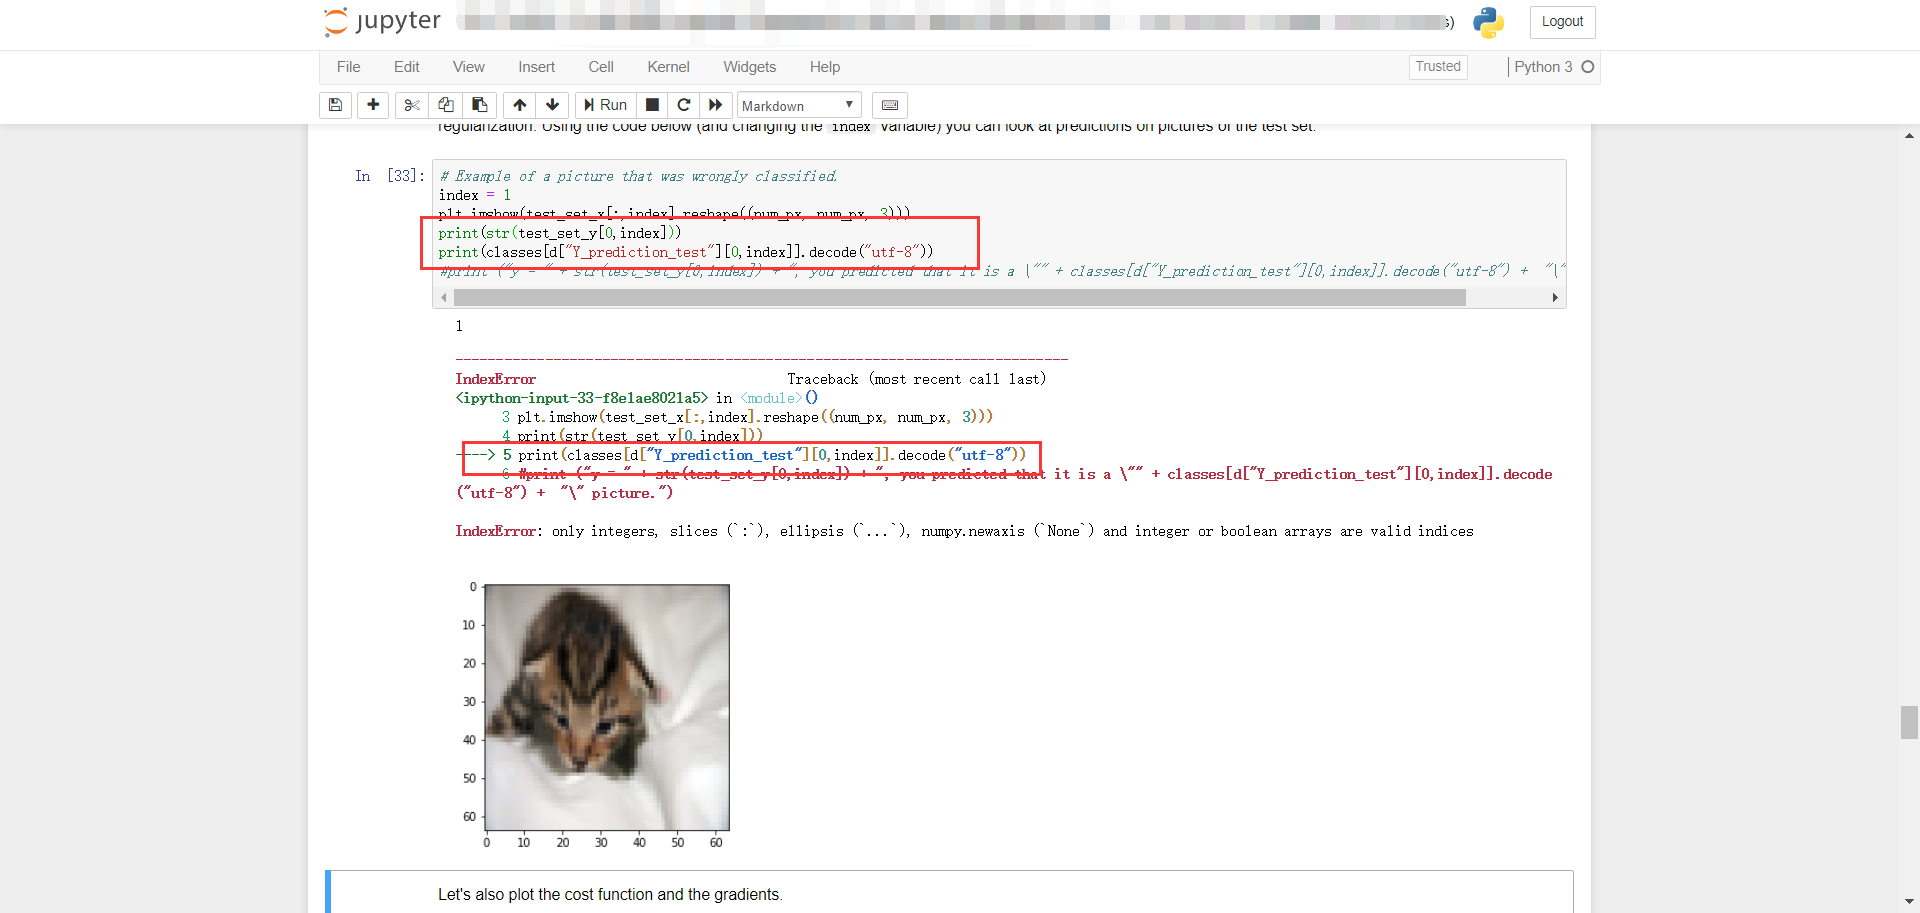
Task: Open the command palette keyboard icon
Action: (889, 105)
